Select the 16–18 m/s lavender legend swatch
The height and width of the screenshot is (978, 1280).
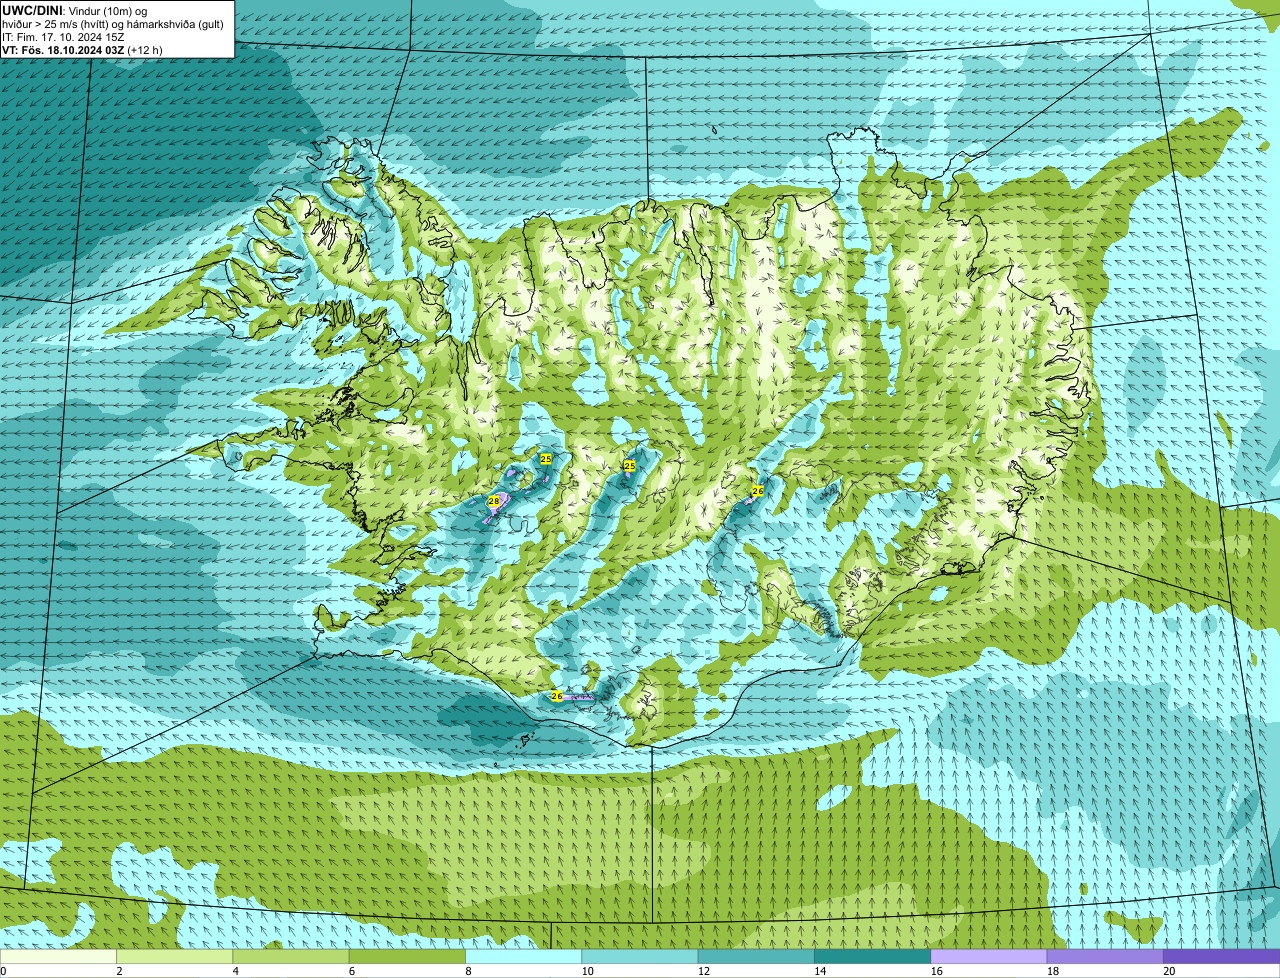coord(989,956)
